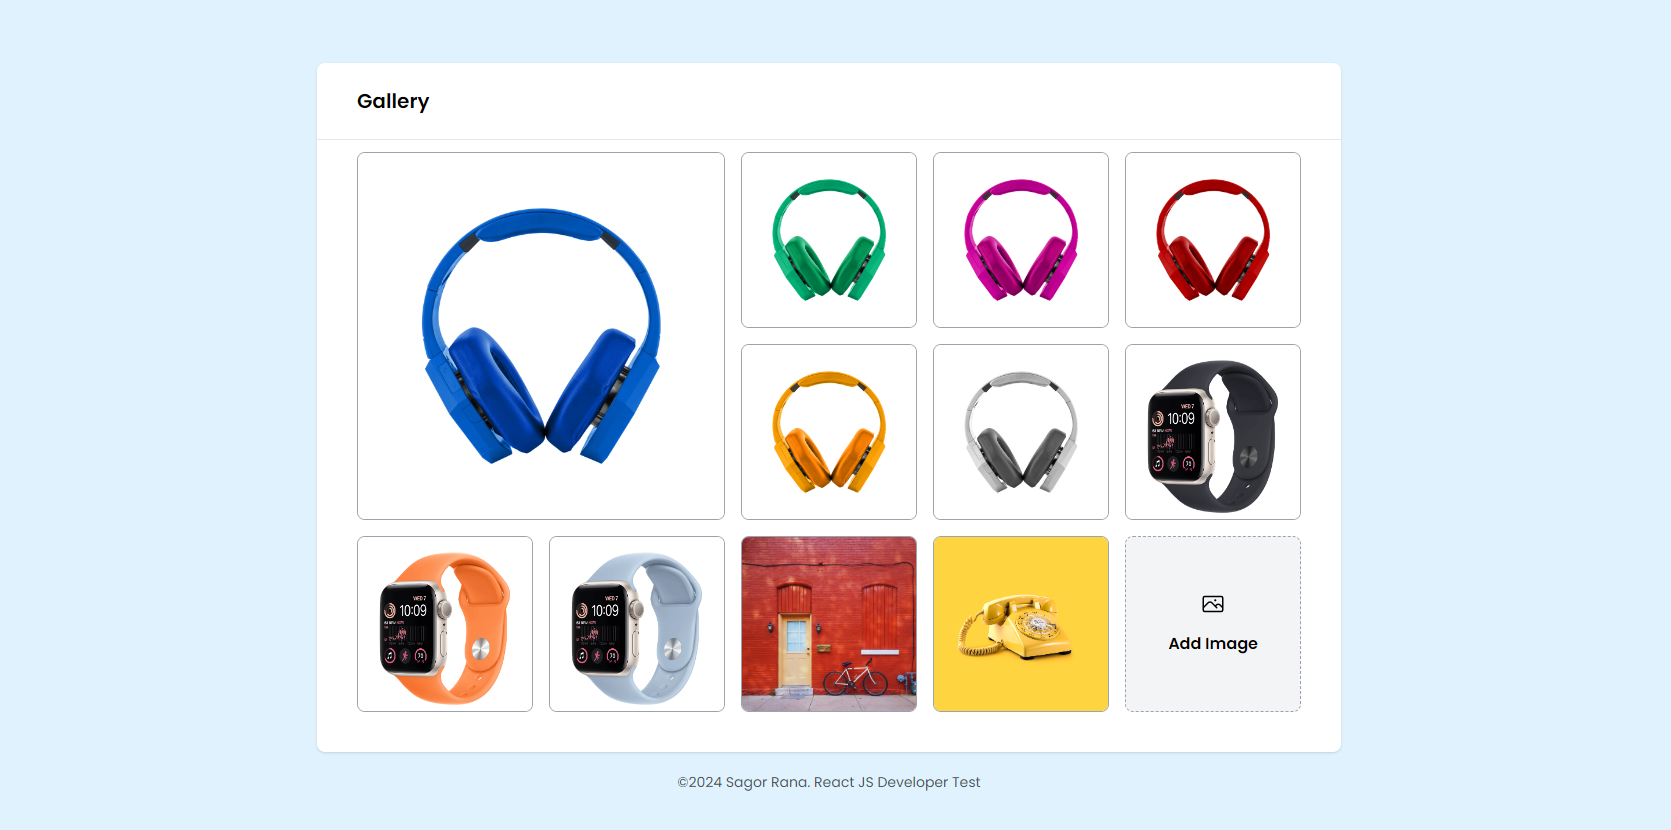Click the picture icon above Add Image

[x=1213, y=604]
